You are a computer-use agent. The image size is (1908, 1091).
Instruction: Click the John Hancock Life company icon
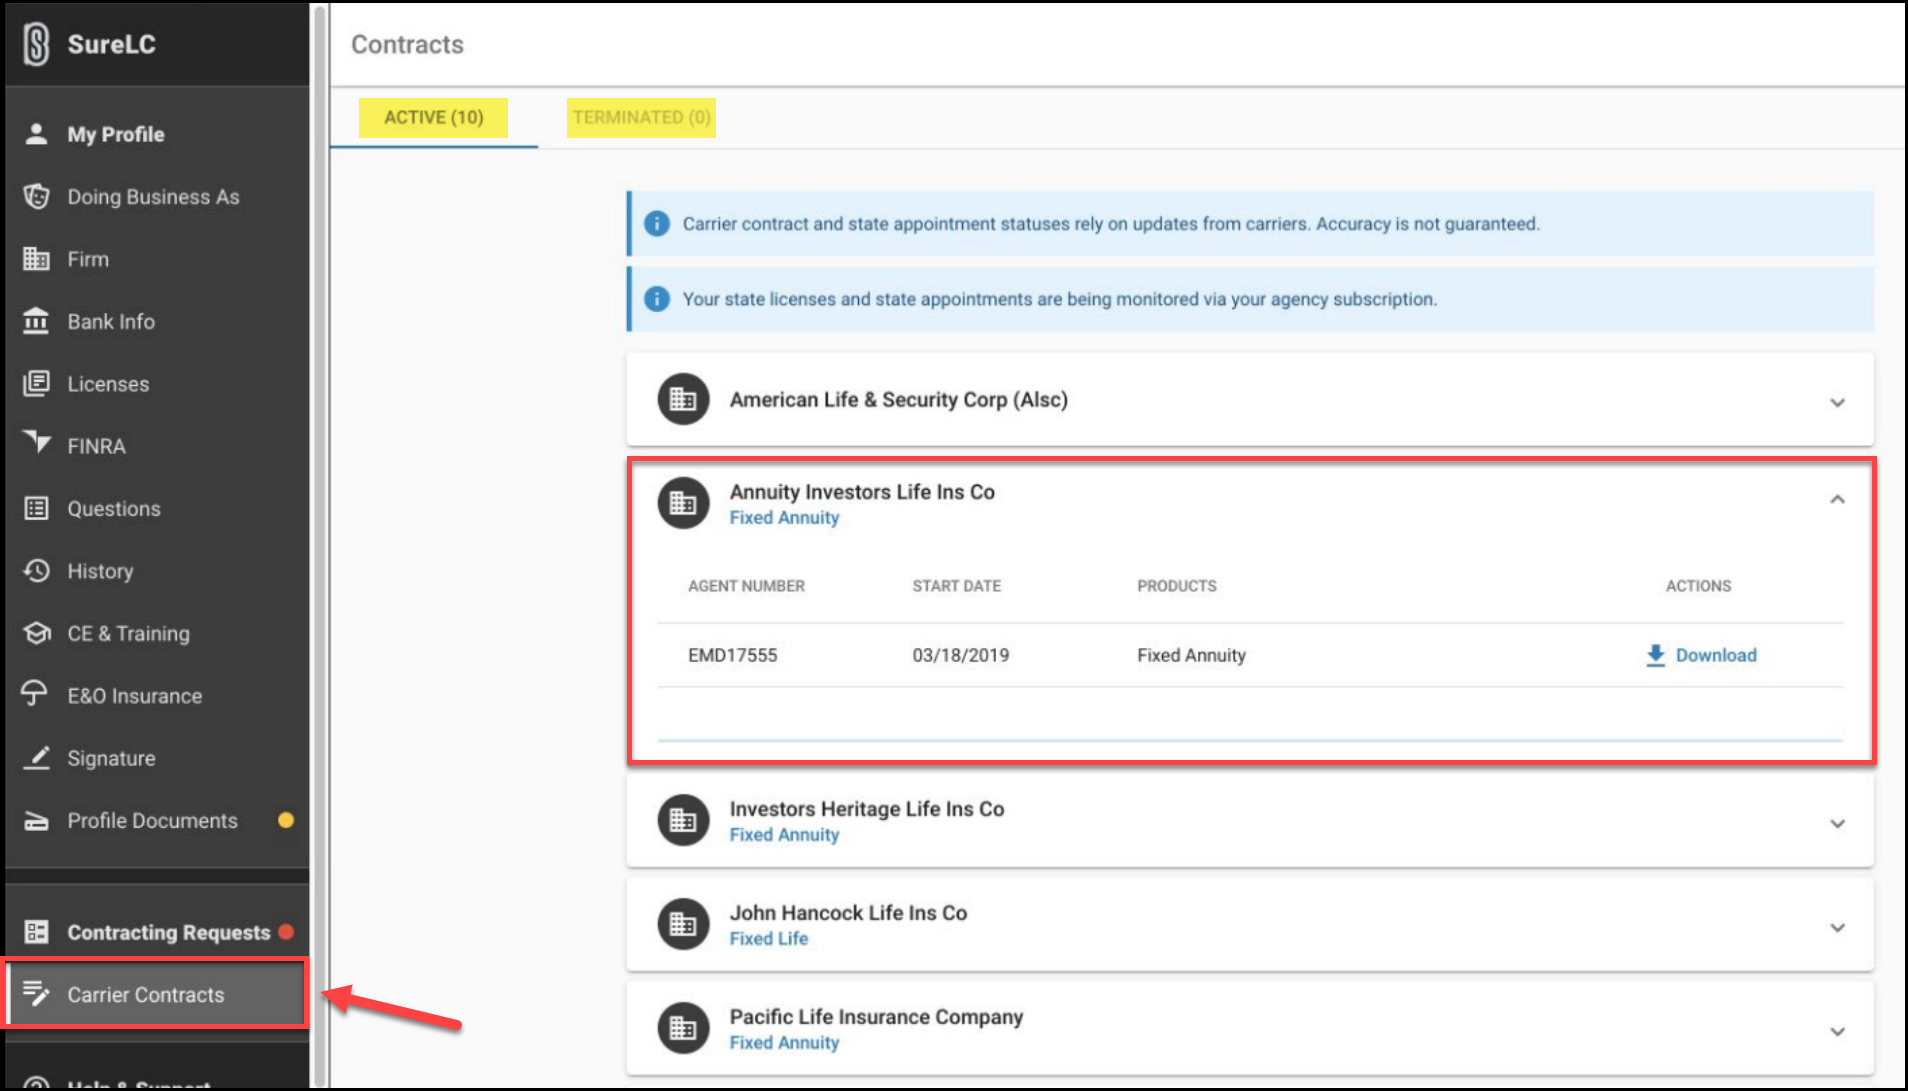click(683, 924)
